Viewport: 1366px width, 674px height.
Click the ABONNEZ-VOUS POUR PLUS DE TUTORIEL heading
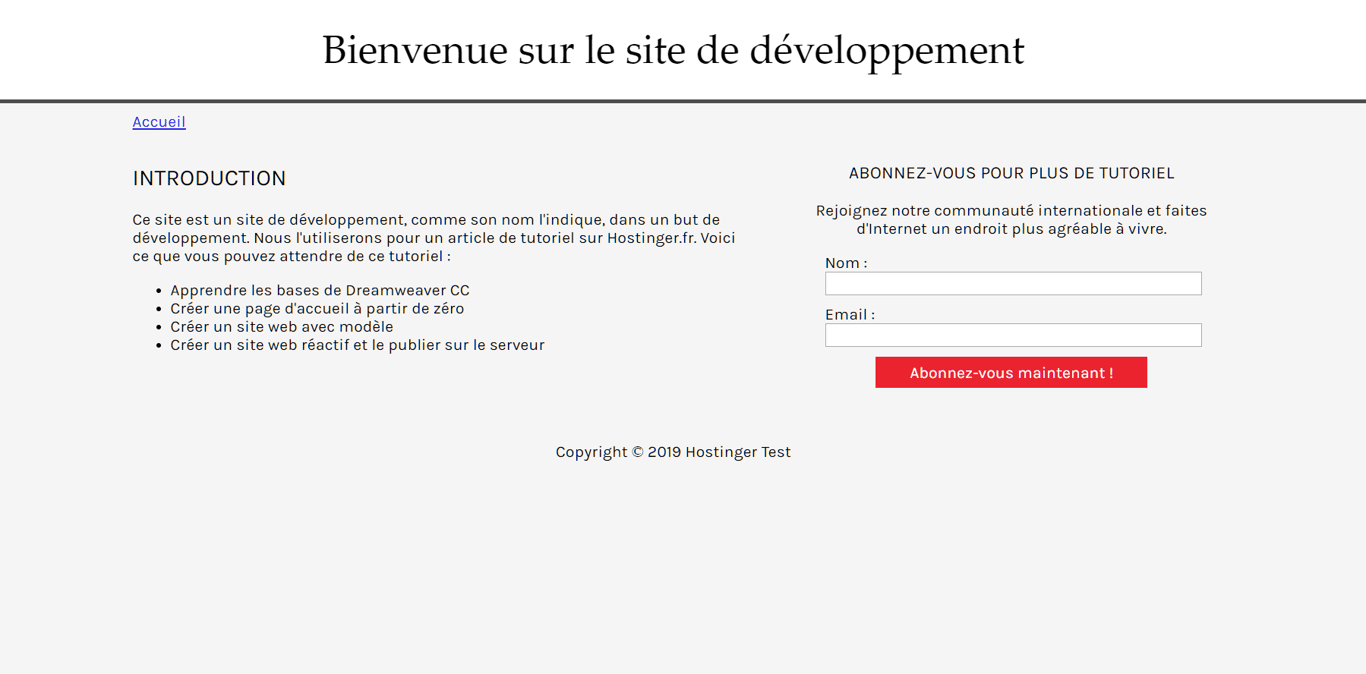(x=1011, y=172)
